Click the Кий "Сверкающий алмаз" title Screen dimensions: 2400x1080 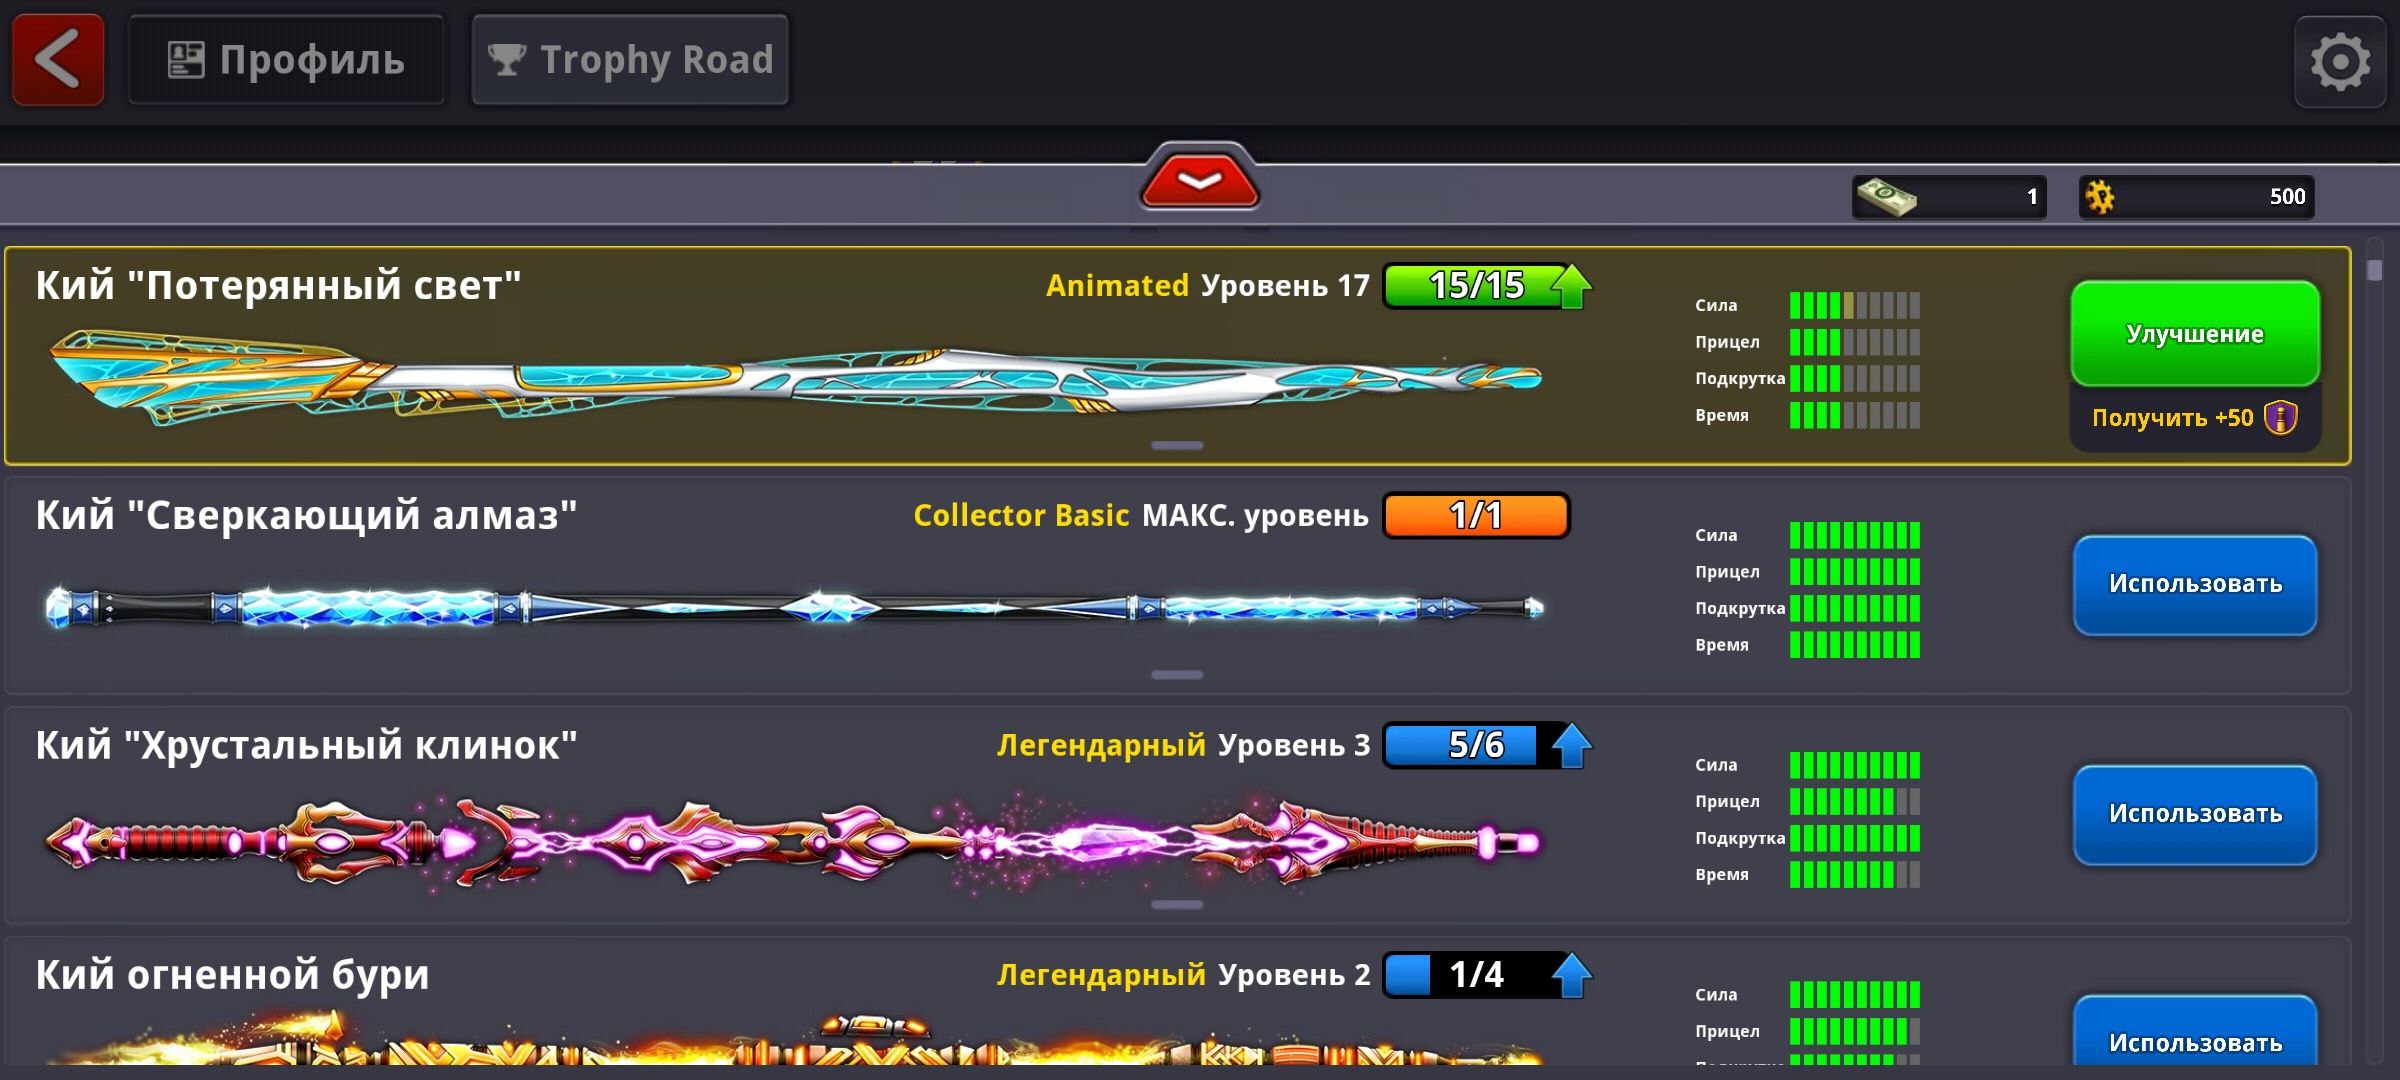306,516
